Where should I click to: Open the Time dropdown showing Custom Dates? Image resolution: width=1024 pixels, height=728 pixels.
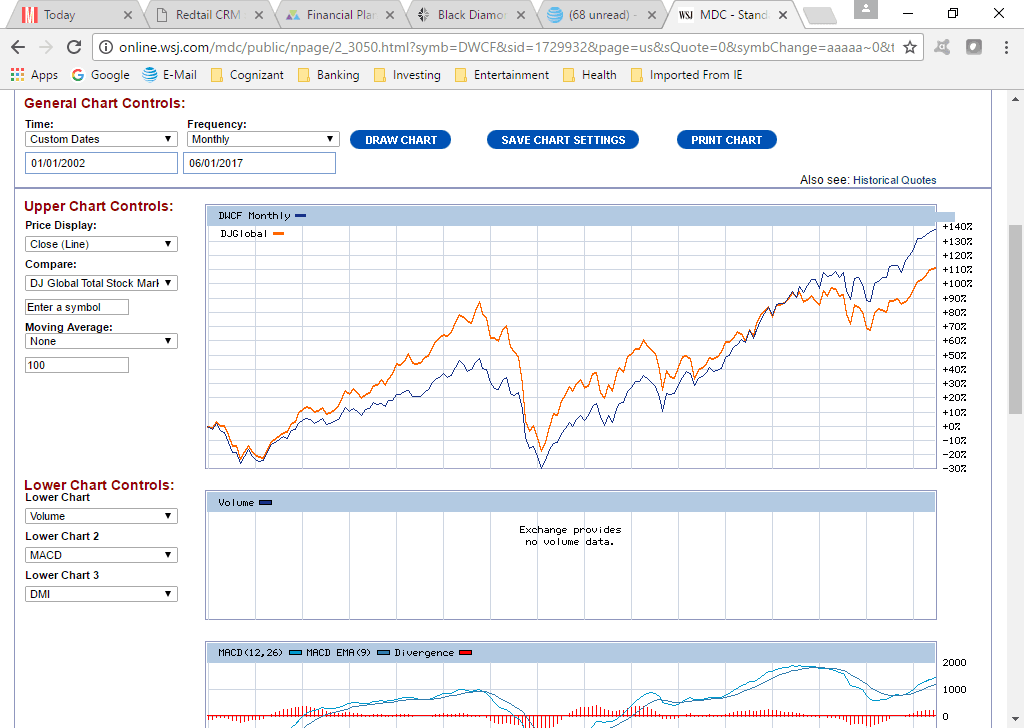101,139
